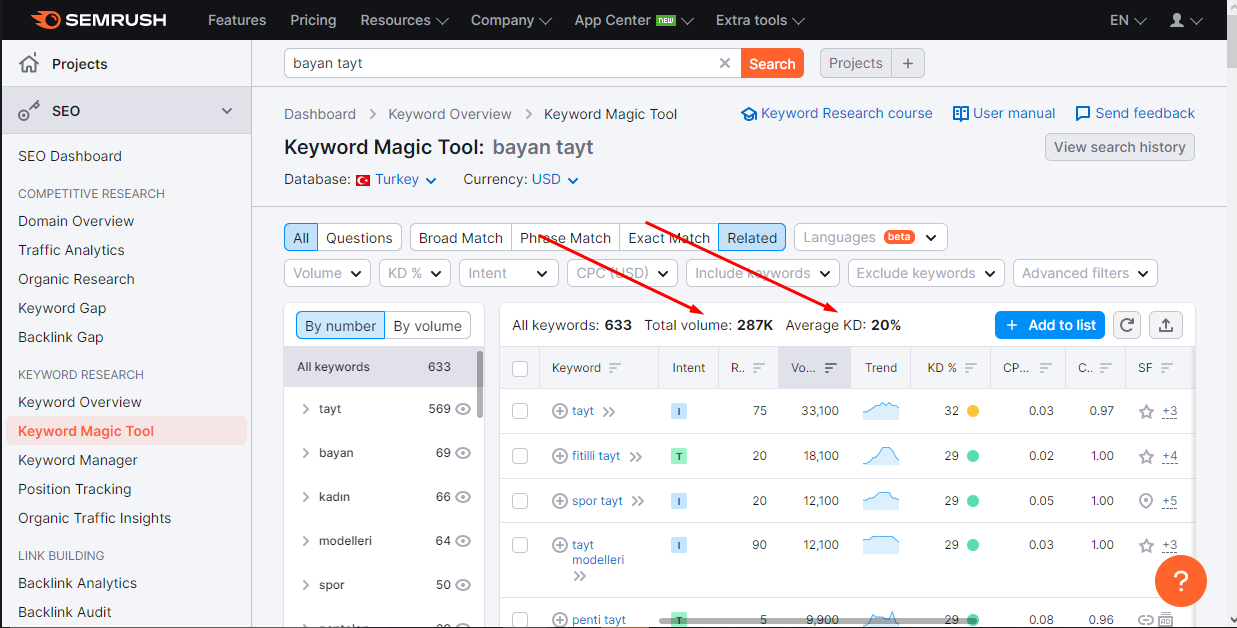Screen dimensions: 1237x628
Task: Add fitilli tayt keyword via plus icon
Action: (560, 456)
